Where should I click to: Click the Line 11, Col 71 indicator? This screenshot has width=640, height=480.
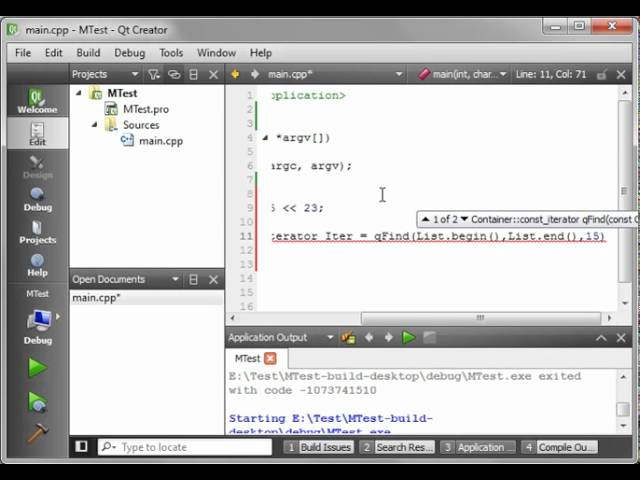551,74
